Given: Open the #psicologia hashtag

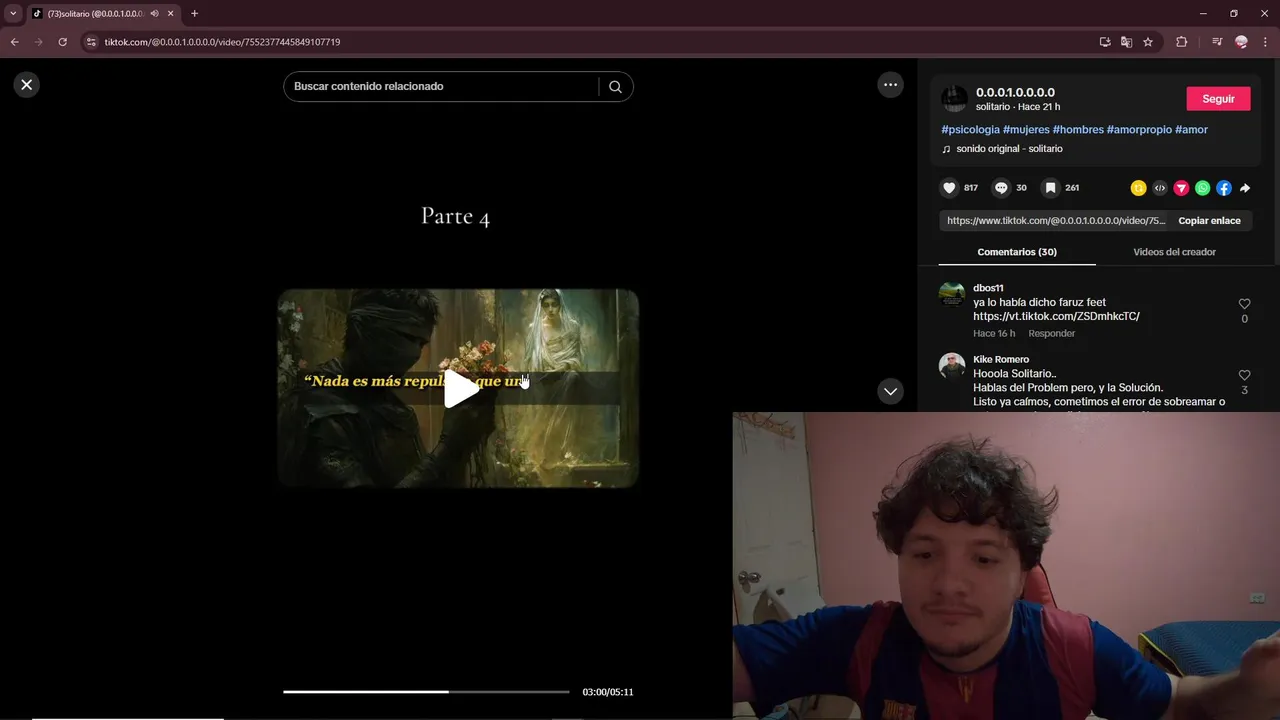Looking at the screenshot, I should click(x=970, y=130).
